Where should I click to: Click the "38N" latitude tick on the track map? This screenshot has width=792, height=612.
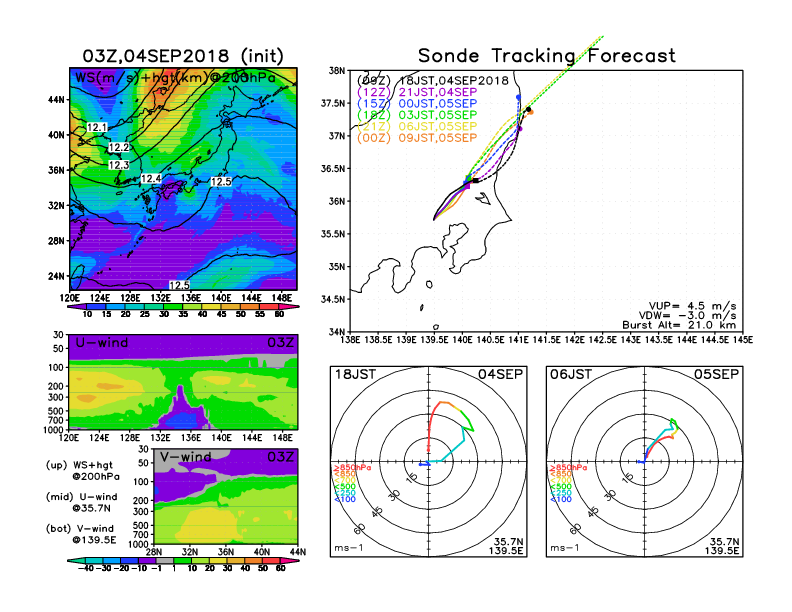(x=337, y=70)
